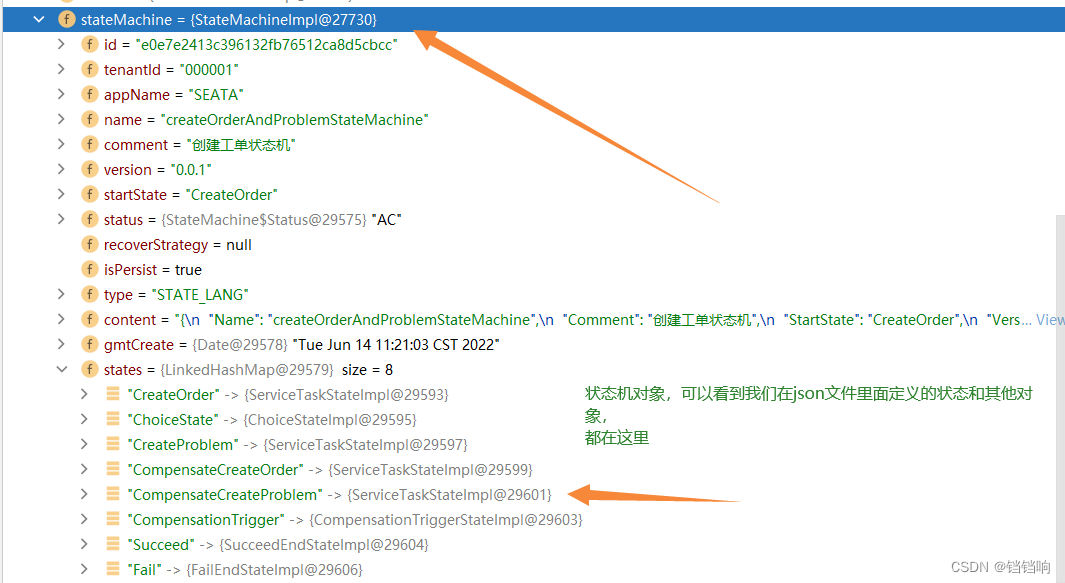
Task: Select the type value "STATE_LANG"
Action: [x=200, y=295]
